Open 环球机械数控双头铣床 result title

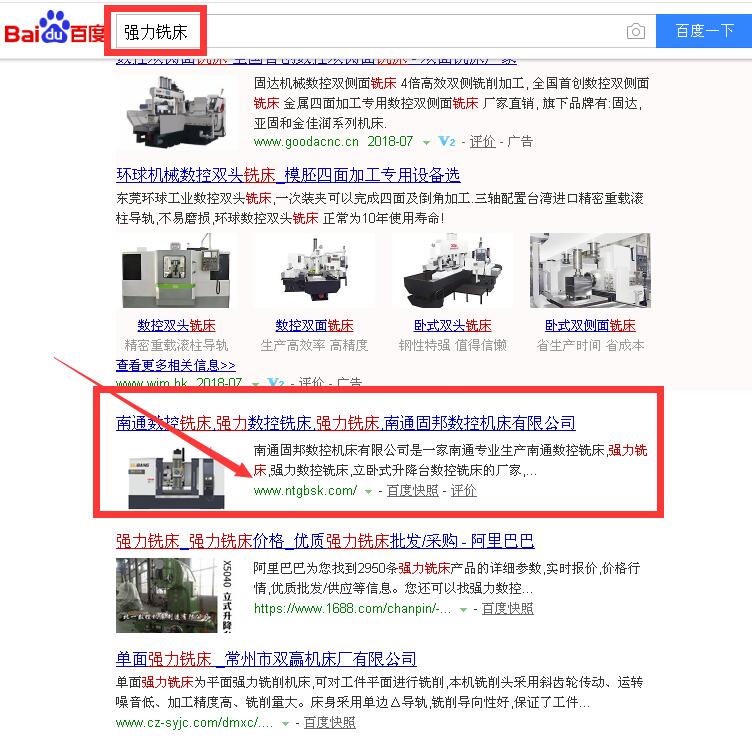[288, 175]
